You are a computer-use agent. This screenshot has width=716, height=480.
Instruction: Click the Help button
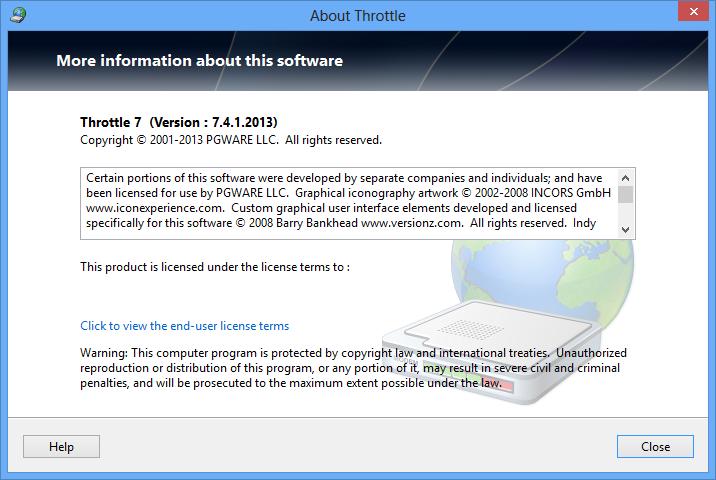point(61,446)
